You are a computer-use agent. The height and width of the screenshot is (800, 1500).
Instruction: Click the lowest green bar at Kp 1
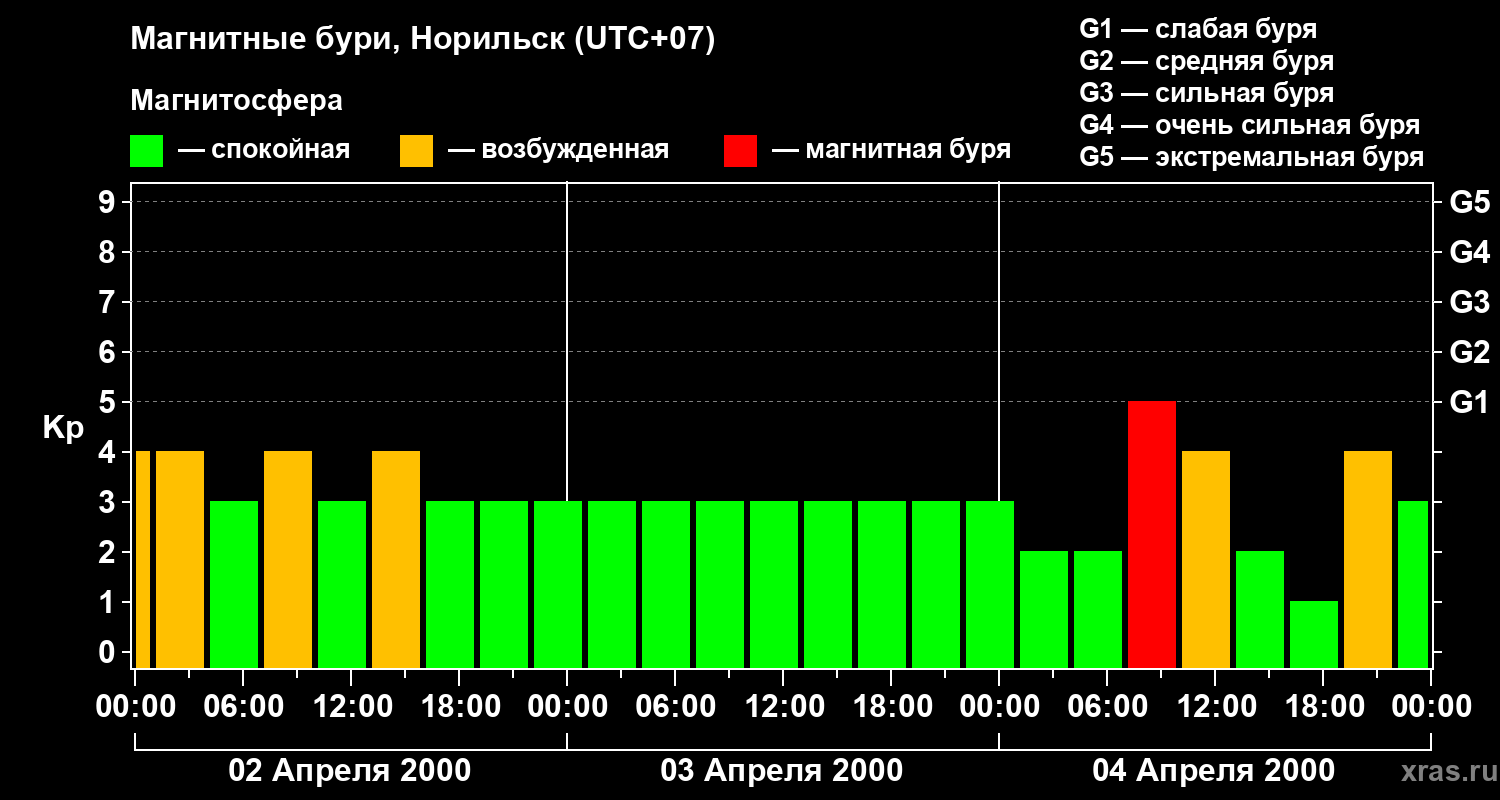(1314, 634)
